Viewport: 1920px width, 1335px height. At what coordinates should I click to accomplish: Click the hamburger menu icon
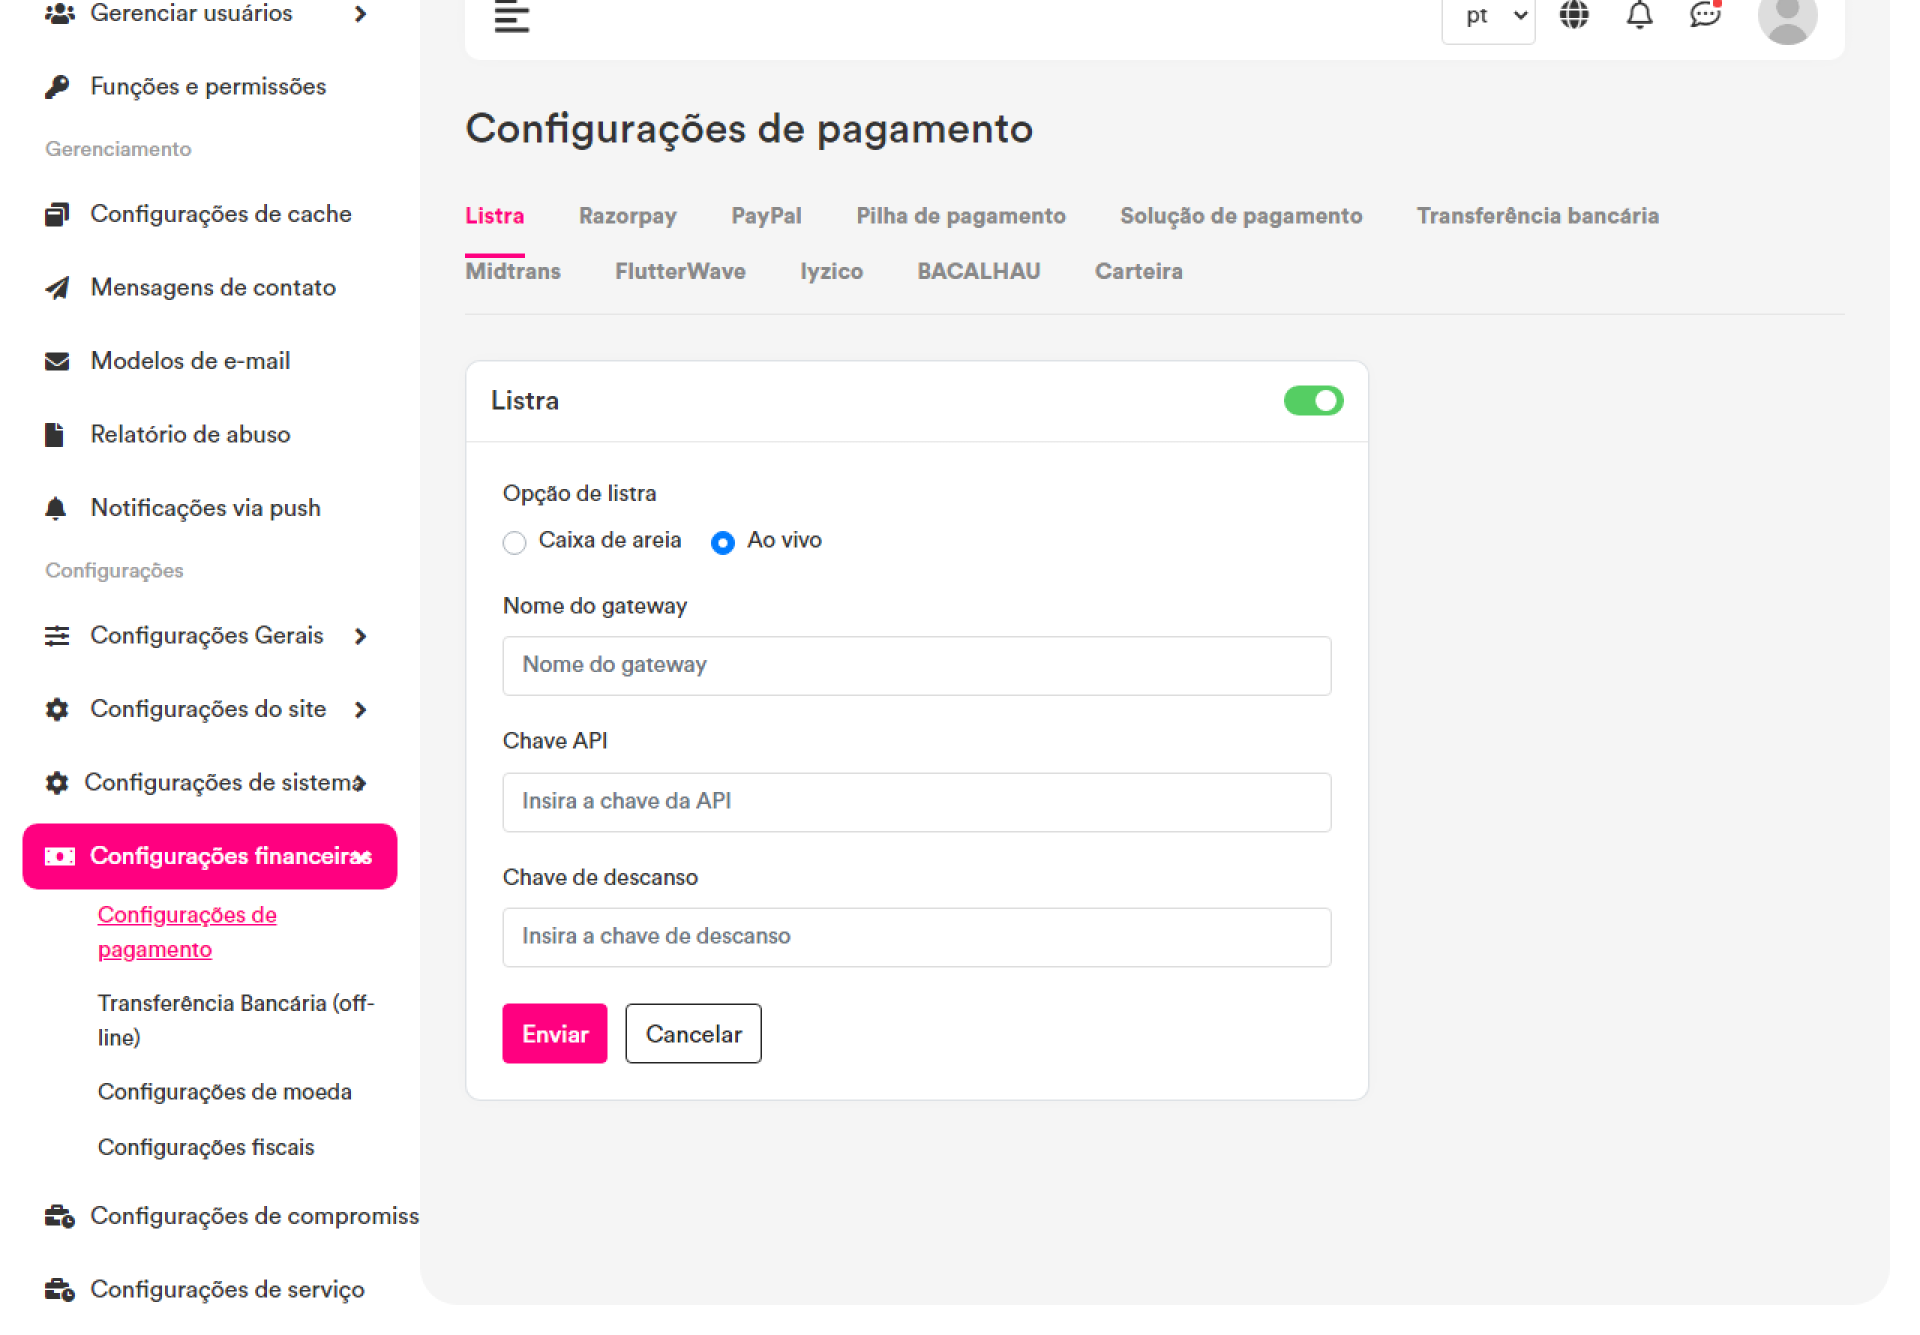tap(511, 17)
